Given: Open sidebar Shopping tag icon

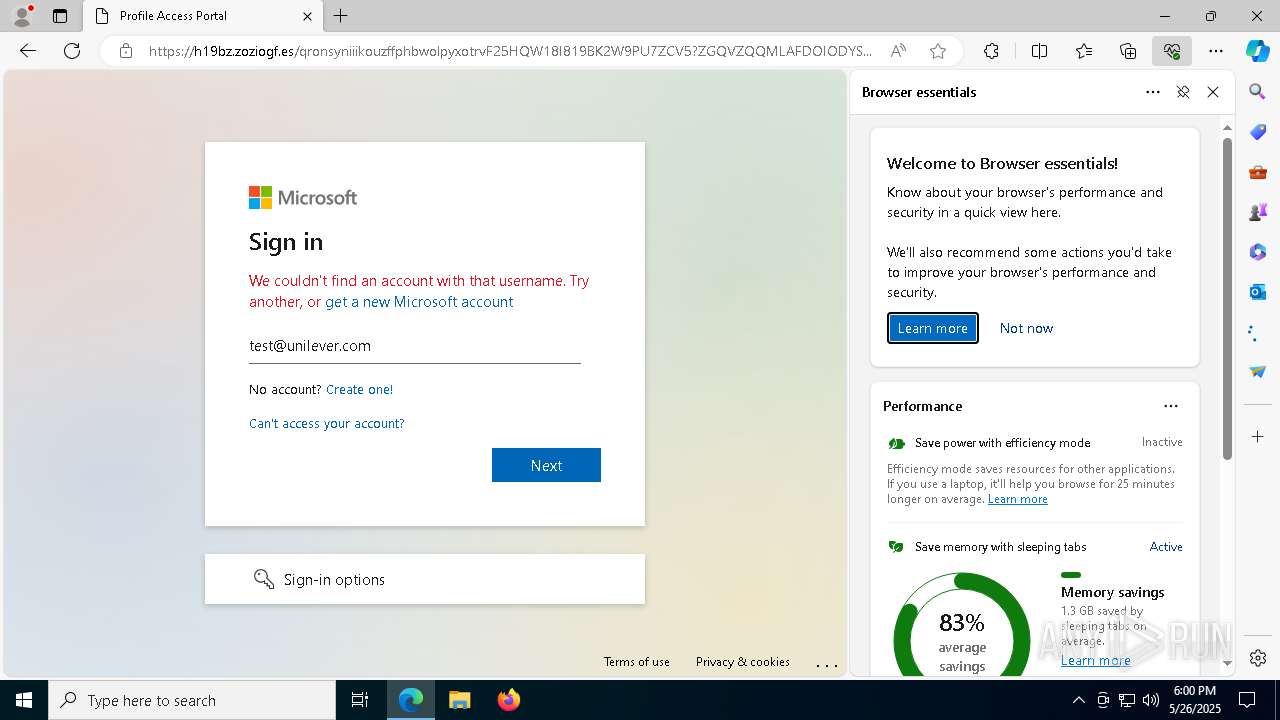Looking at the screenshot, I should [x=1258, y=132].
